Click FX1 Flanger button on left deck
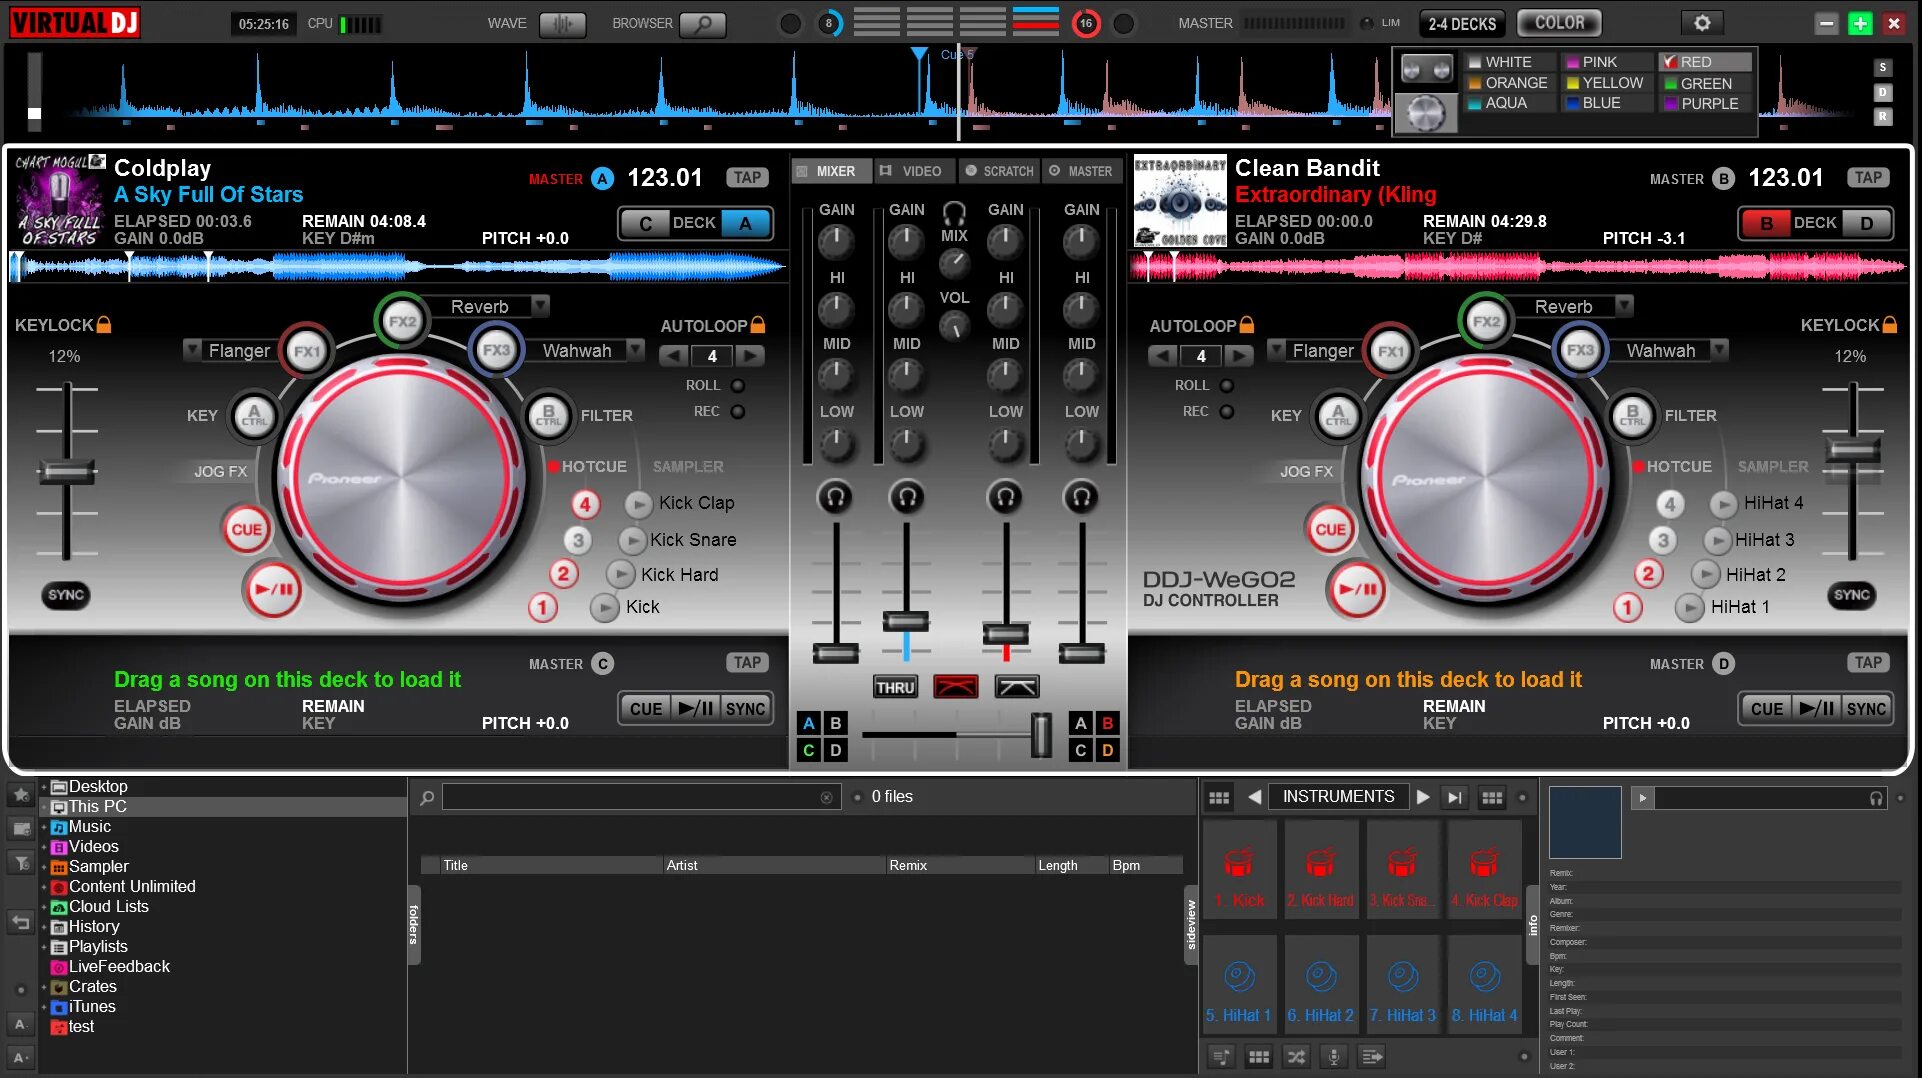The width and height of the screenshot is (1922, 1078). 306,351
